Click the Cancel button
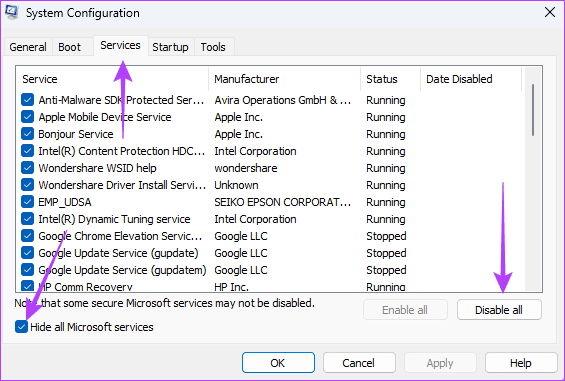This screenshot has width=565, height=381. pos(359,363)
